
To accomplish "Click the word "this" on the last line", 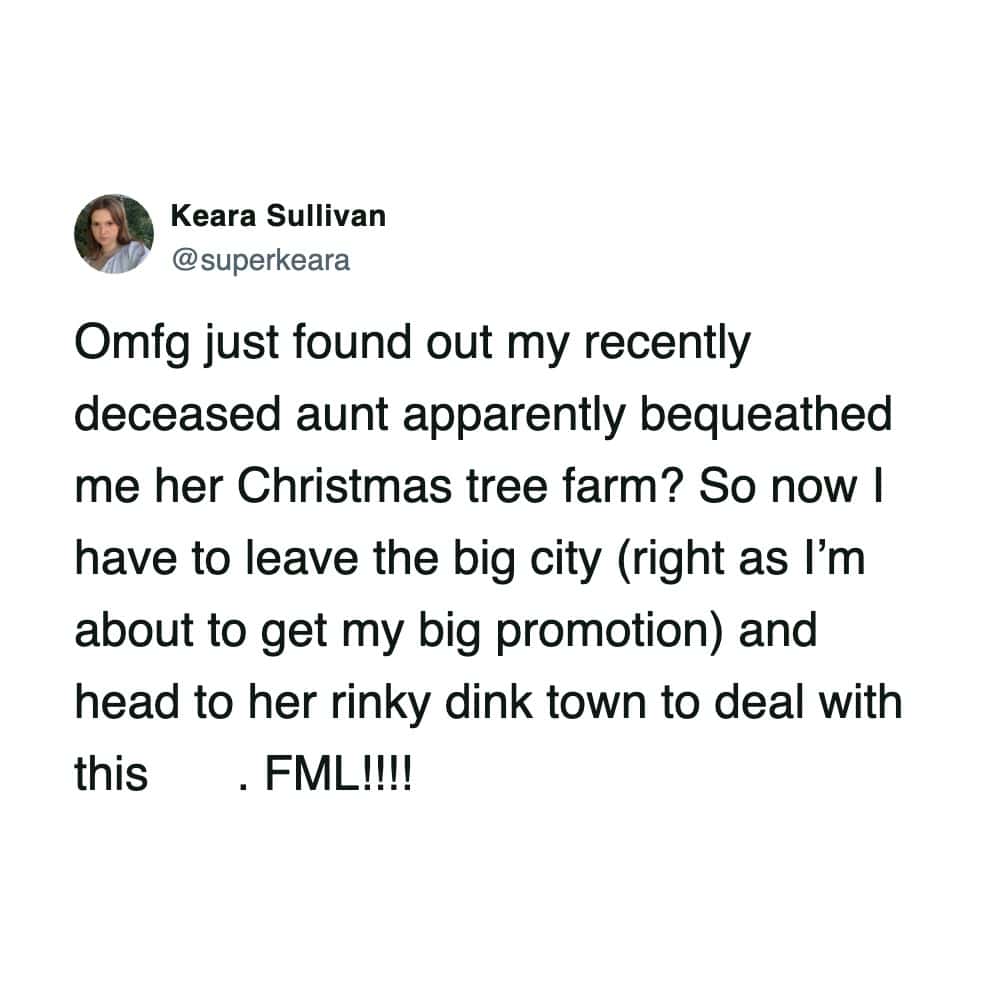I will point(111,775).
